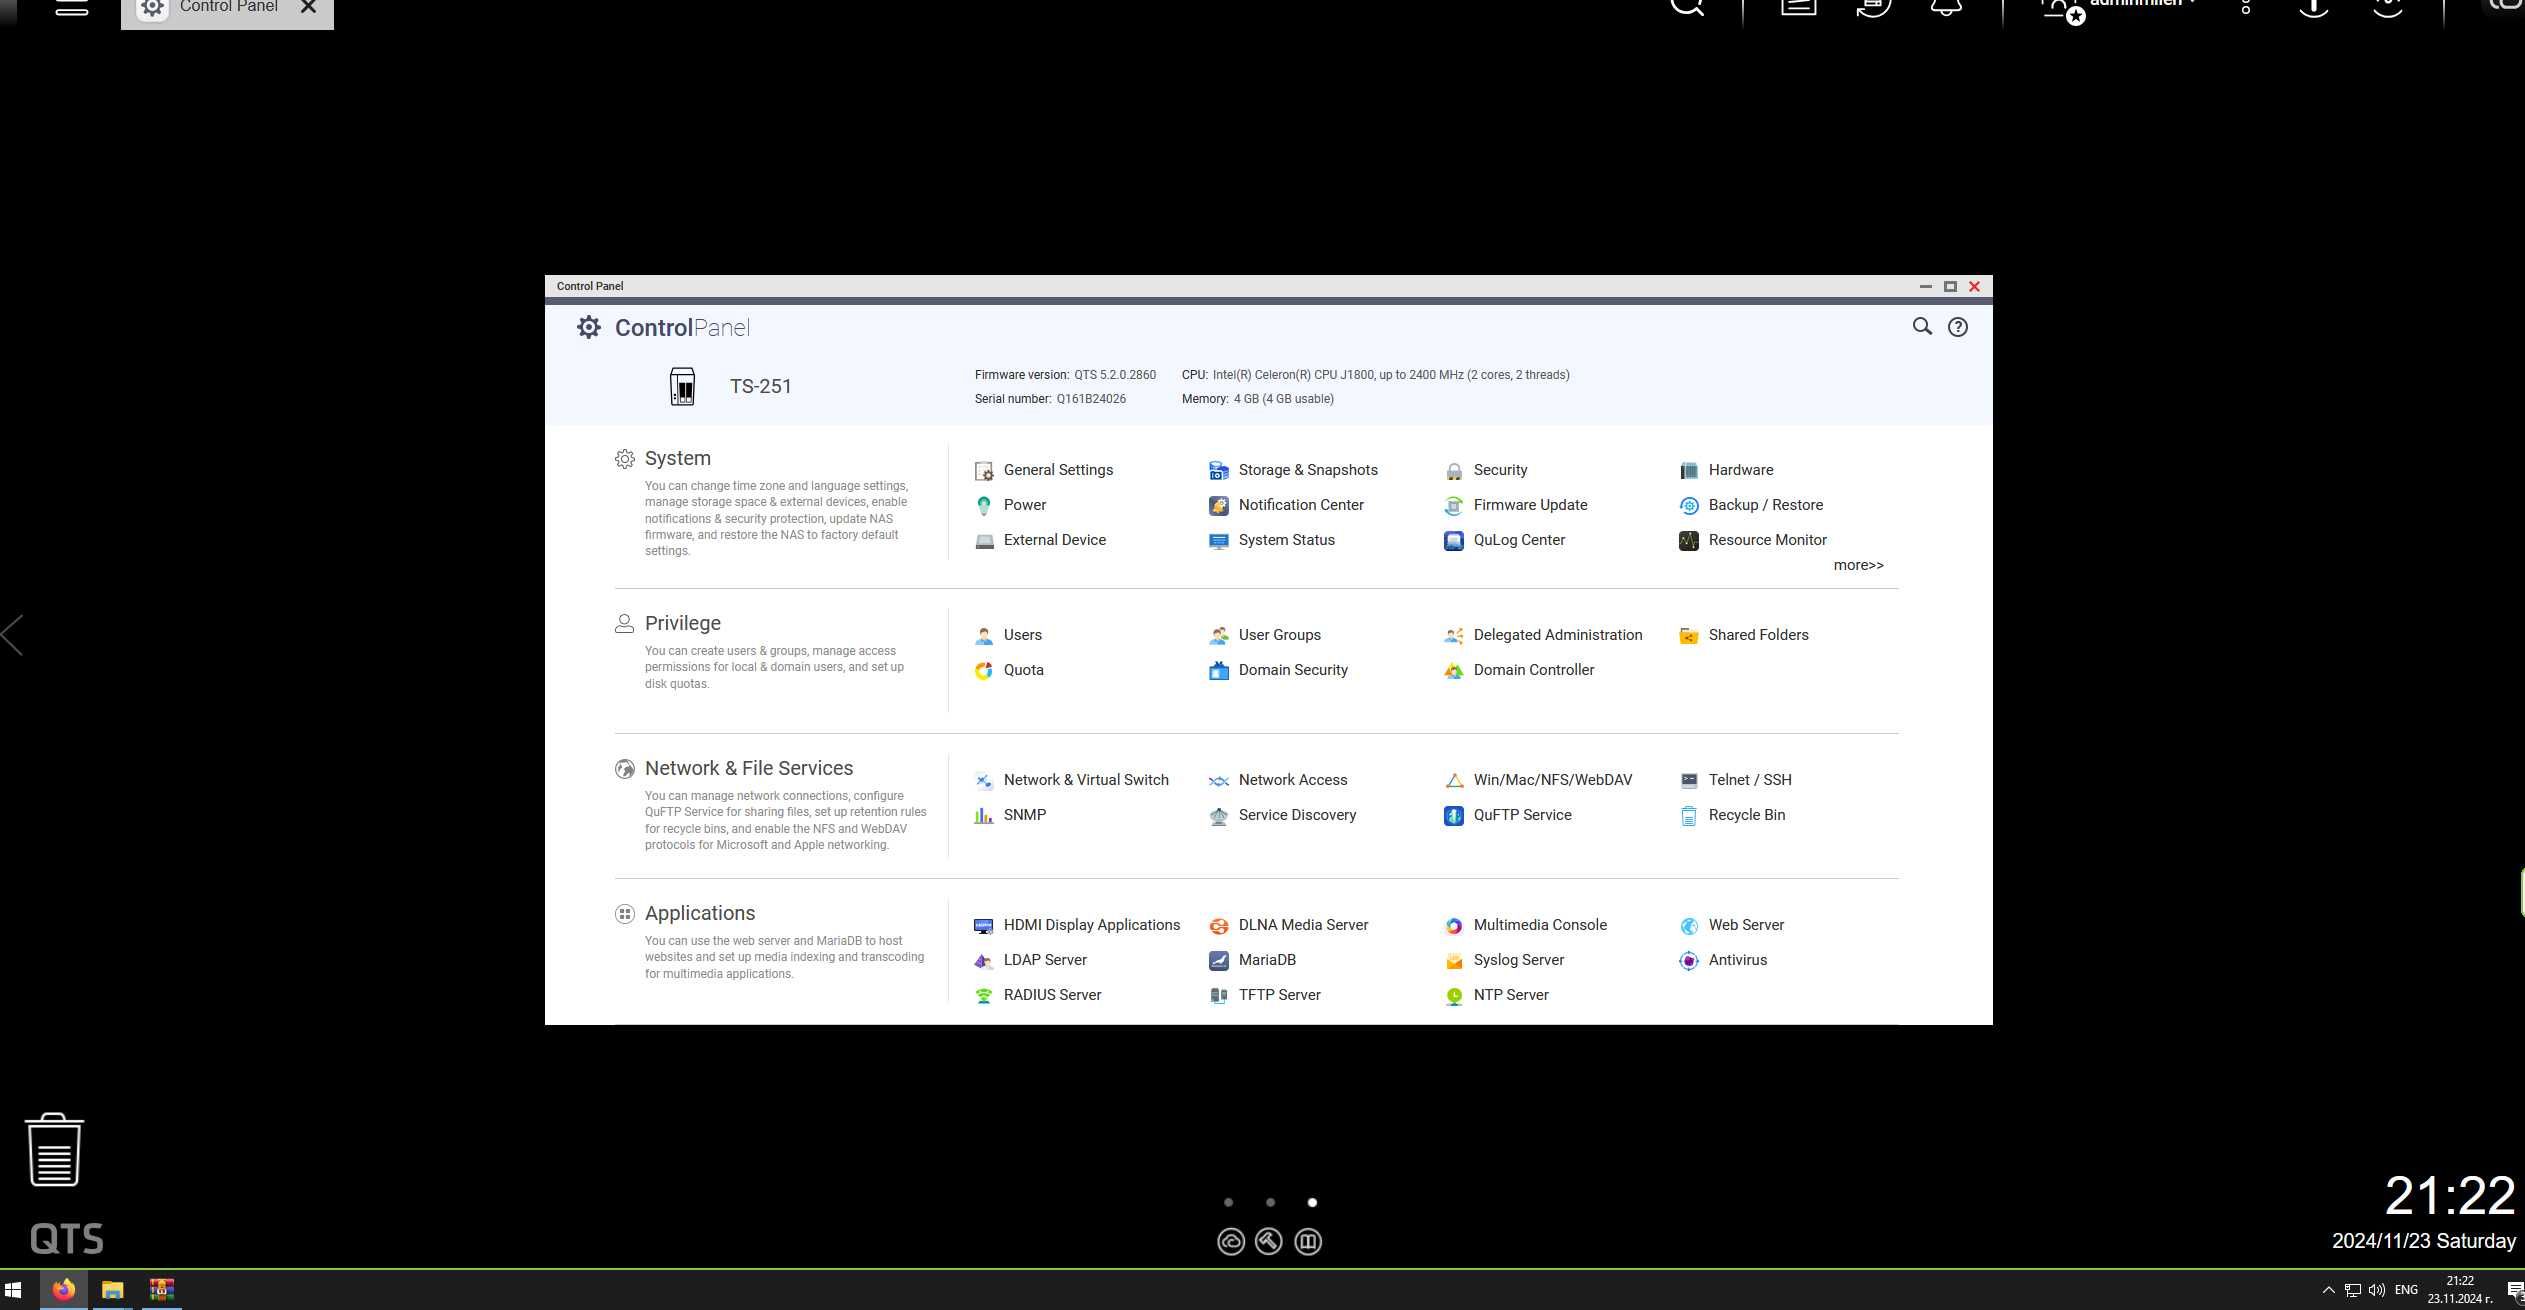Open Multimedia Console
The width and height of the screenshot is (2525, 1310).
(x=1526, y=925)
